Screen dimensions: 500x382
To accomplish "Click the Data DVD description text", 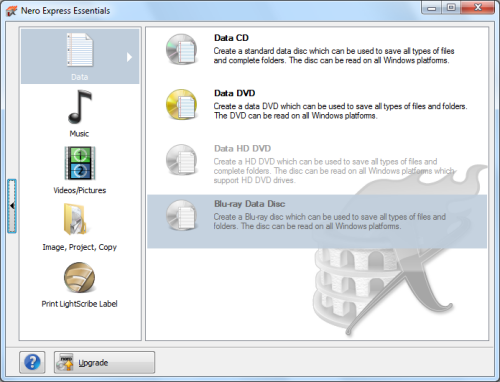I will (x=340, y=111).
